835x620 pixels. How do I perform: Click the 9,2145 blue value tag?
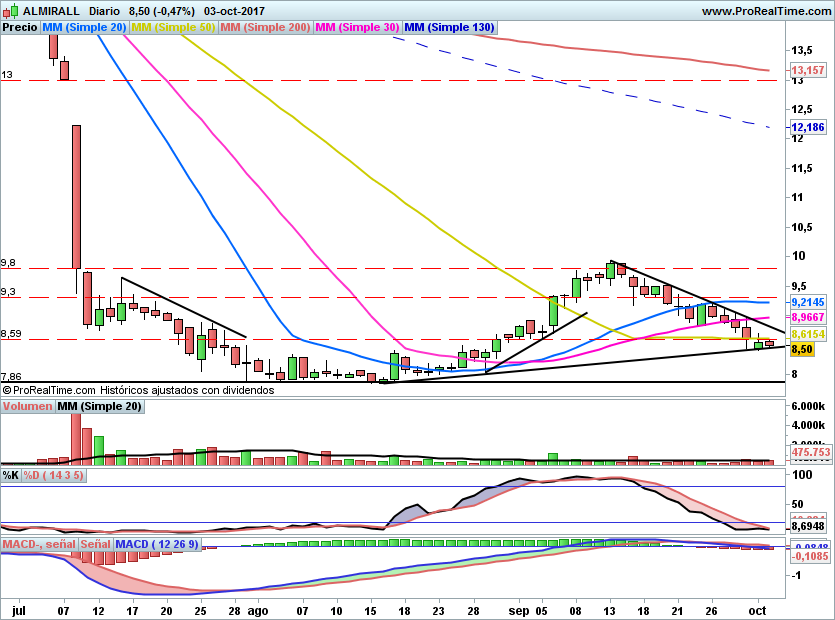coord(807,302)
